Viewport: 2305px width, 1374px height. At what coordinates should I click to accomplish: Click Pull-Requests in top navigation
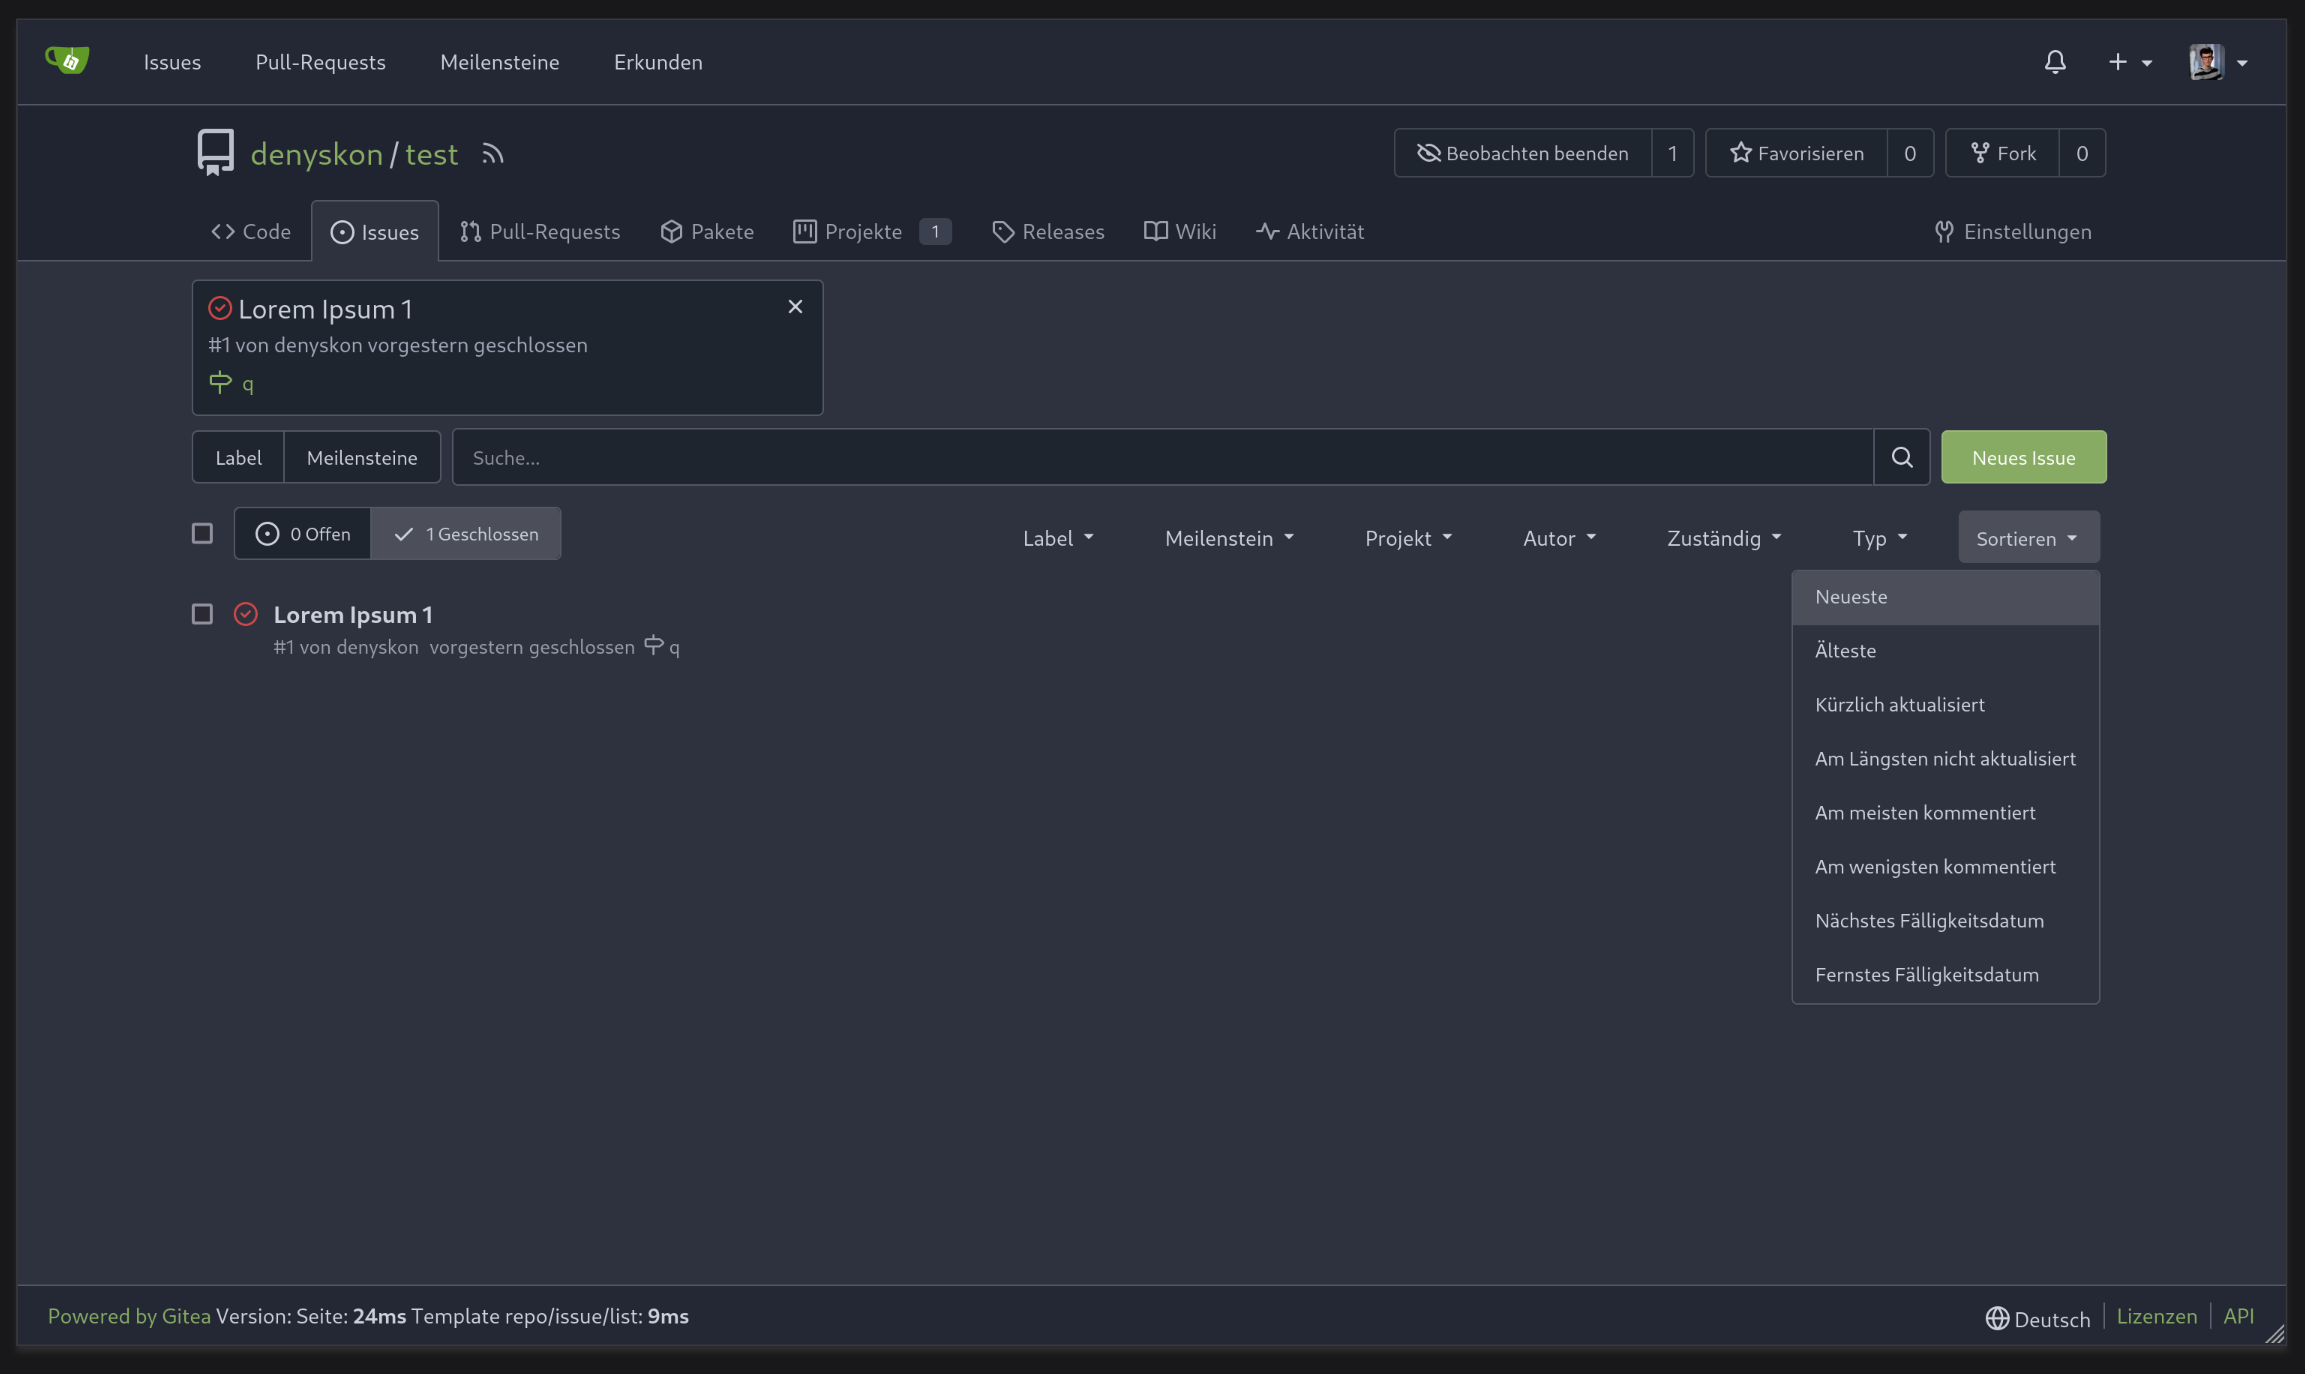coord(321,62)
